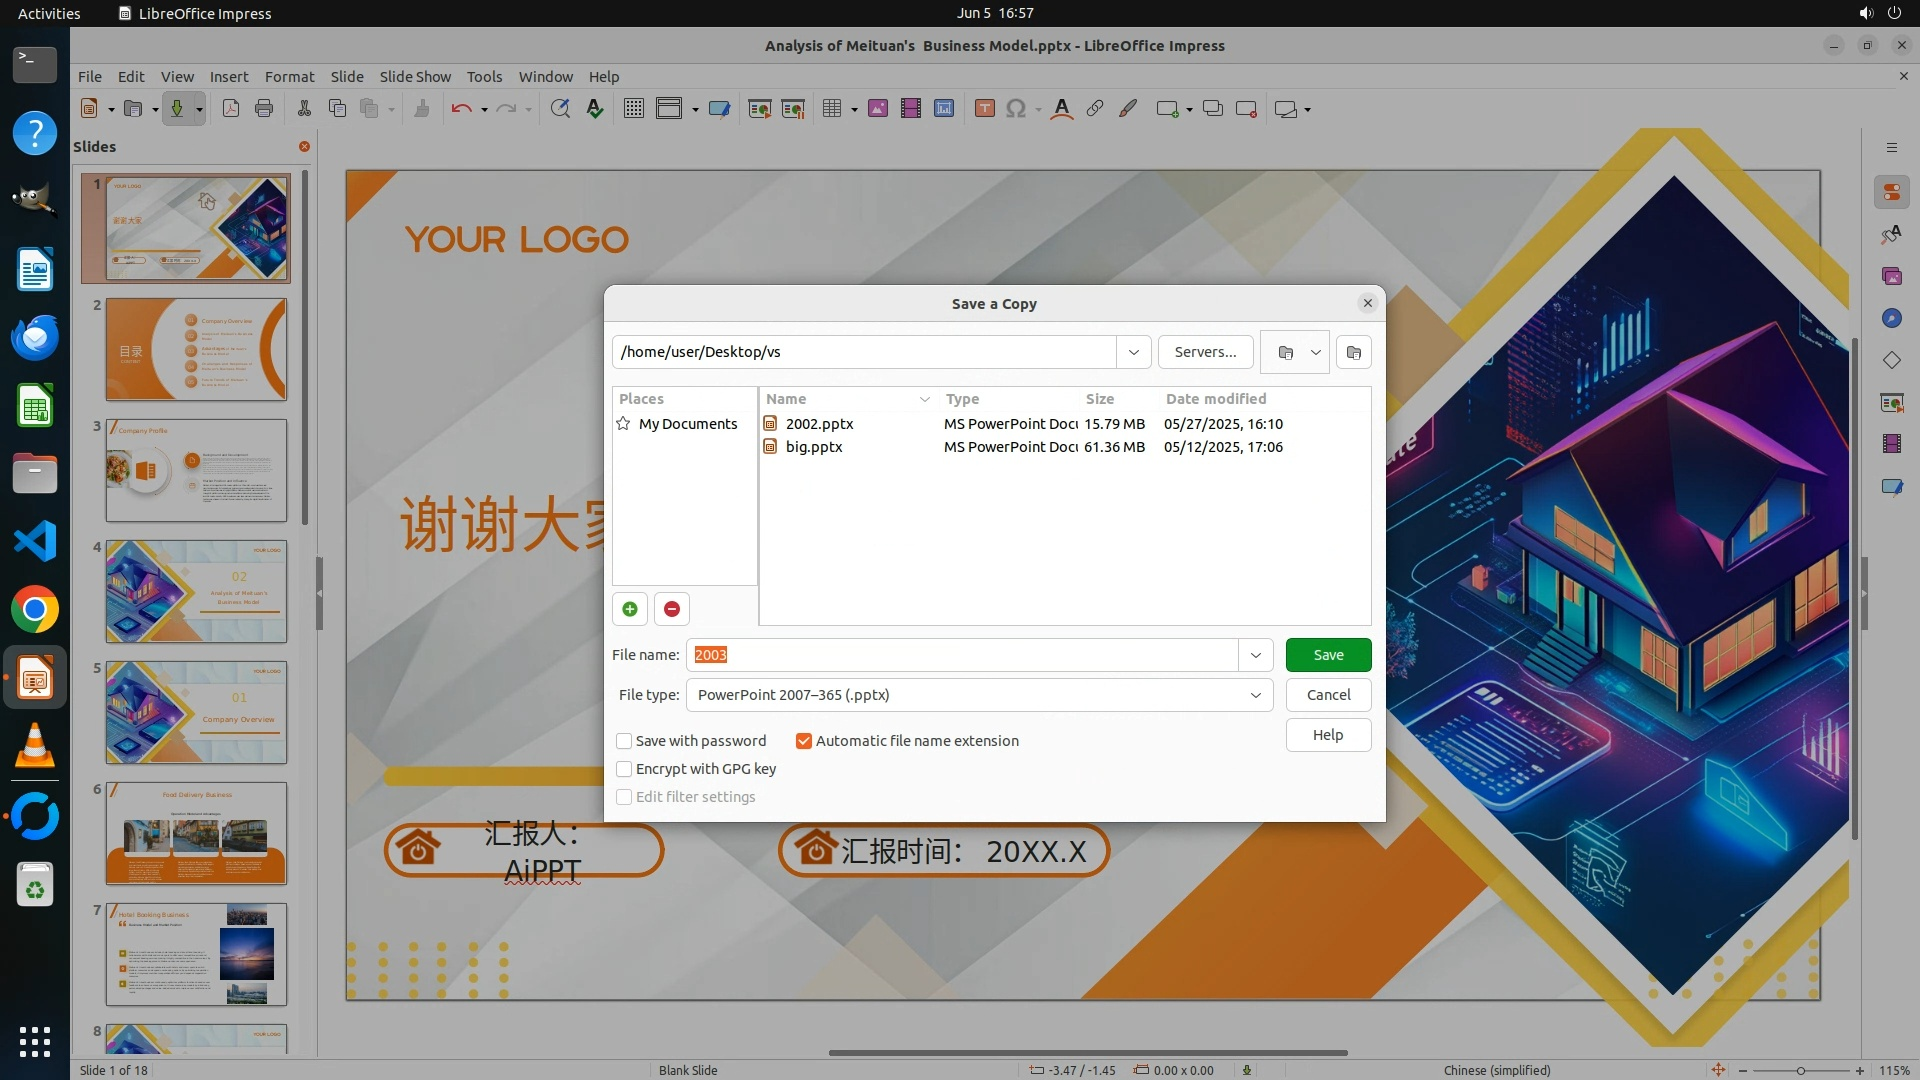
Task: Open Visual Studio Code from dock
Action: click(x=35, y=542)
